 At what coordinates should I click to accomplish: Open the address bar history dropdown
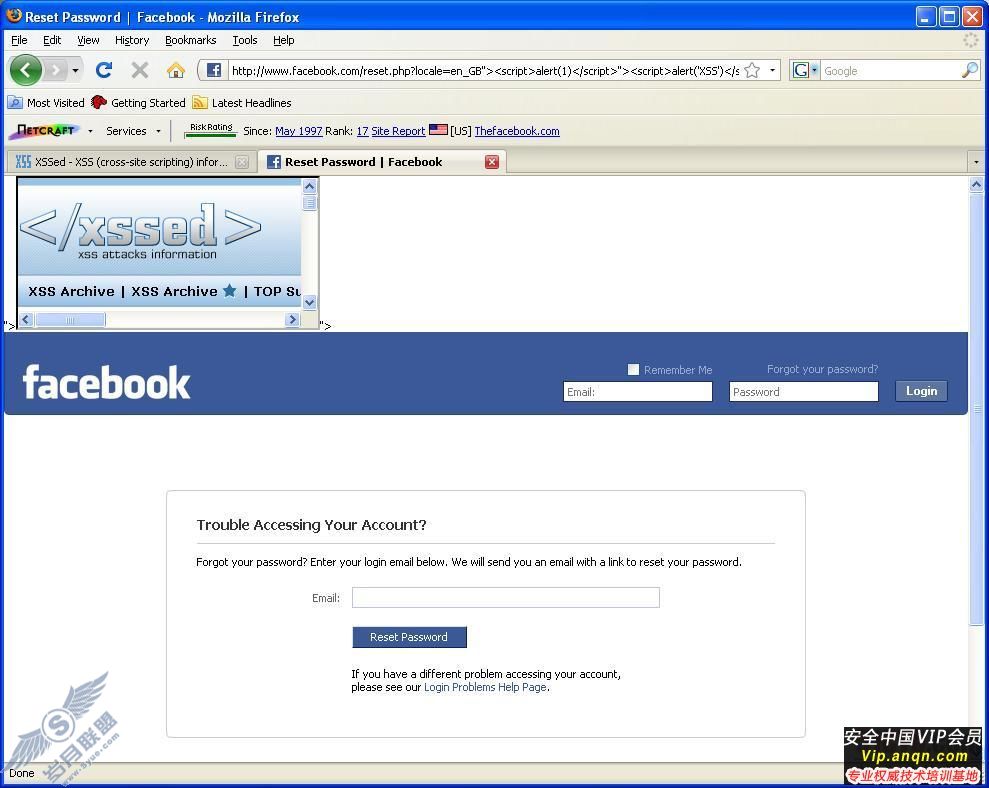[772, 70]
